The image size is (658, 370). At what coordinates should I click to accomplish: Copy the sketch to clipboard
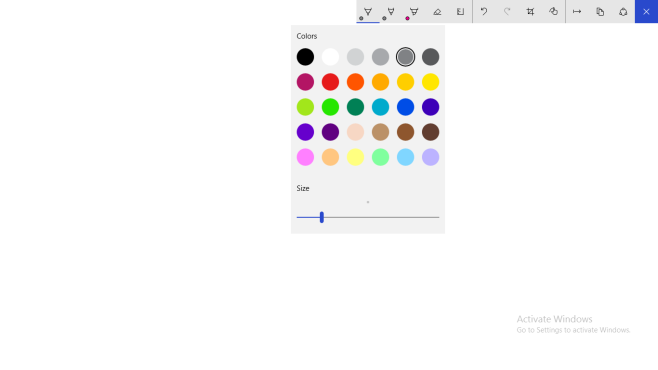click(x=600, y=12)
